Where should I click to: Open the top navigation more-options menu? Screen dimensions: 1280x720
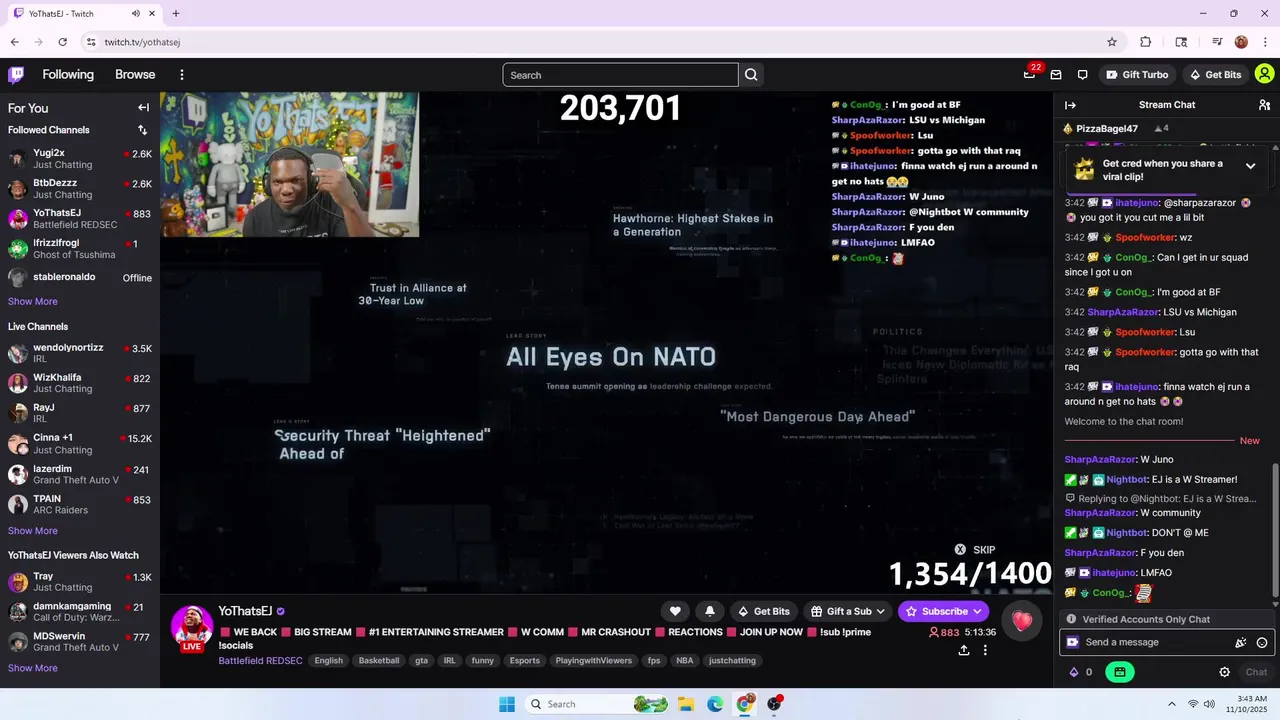pyautogui.click(x=181, y=75)
